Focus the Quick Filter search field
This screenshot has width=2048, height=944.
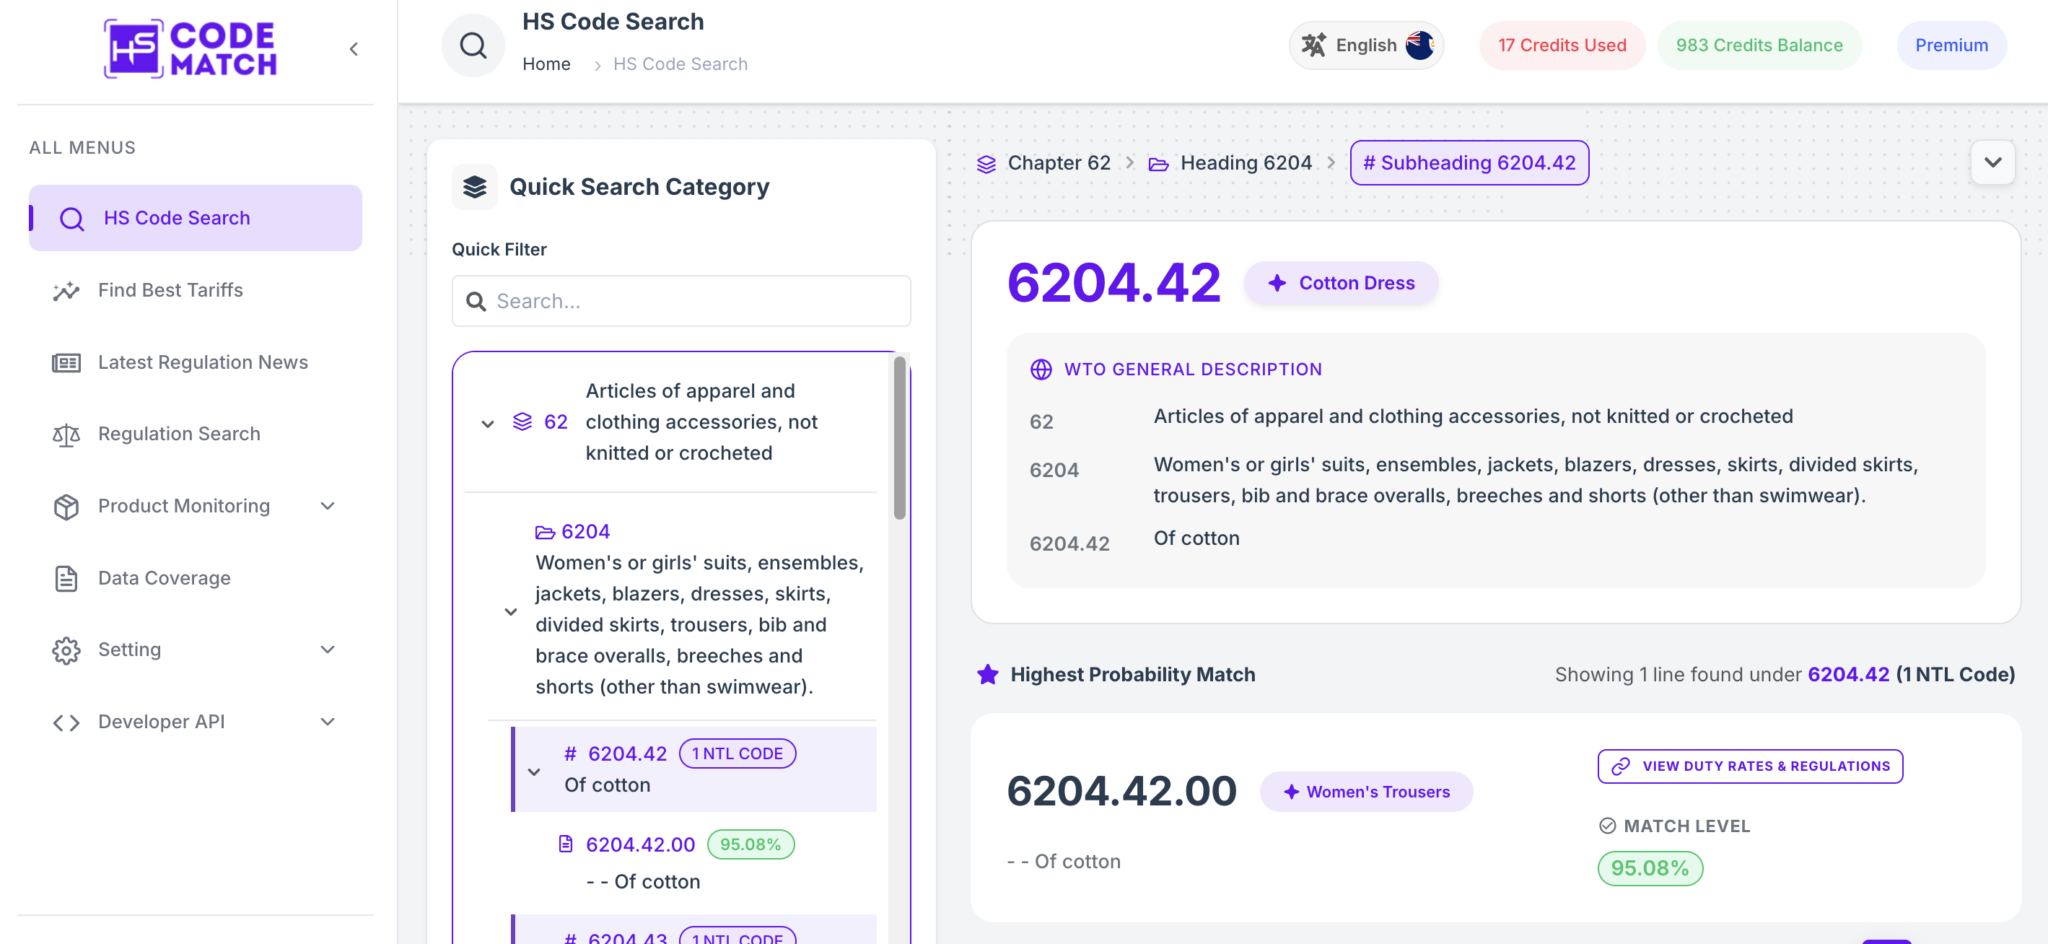tap(681, 301)
